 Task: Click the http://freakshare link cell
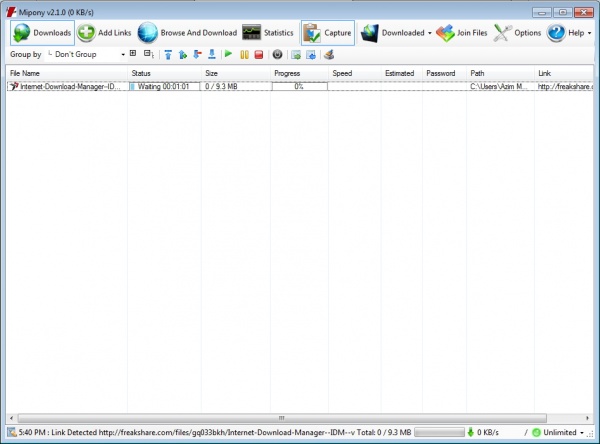pyautogui.click(x=565, y=87)
